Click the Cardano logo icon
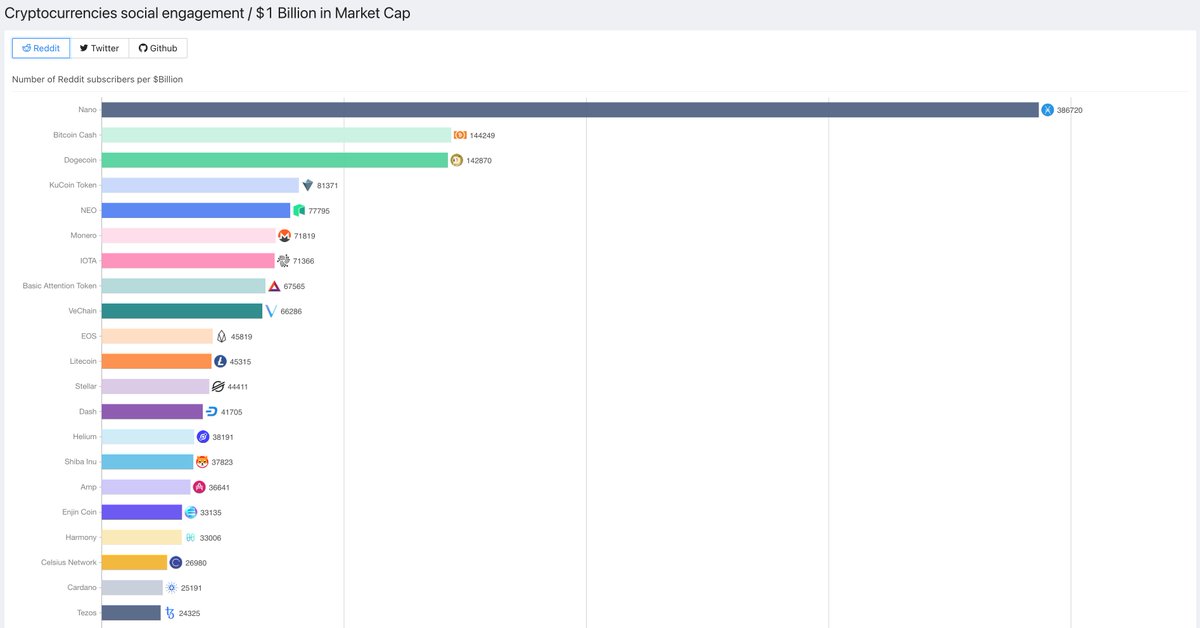This screenshot has height=628, width=1200. (171, 587)
